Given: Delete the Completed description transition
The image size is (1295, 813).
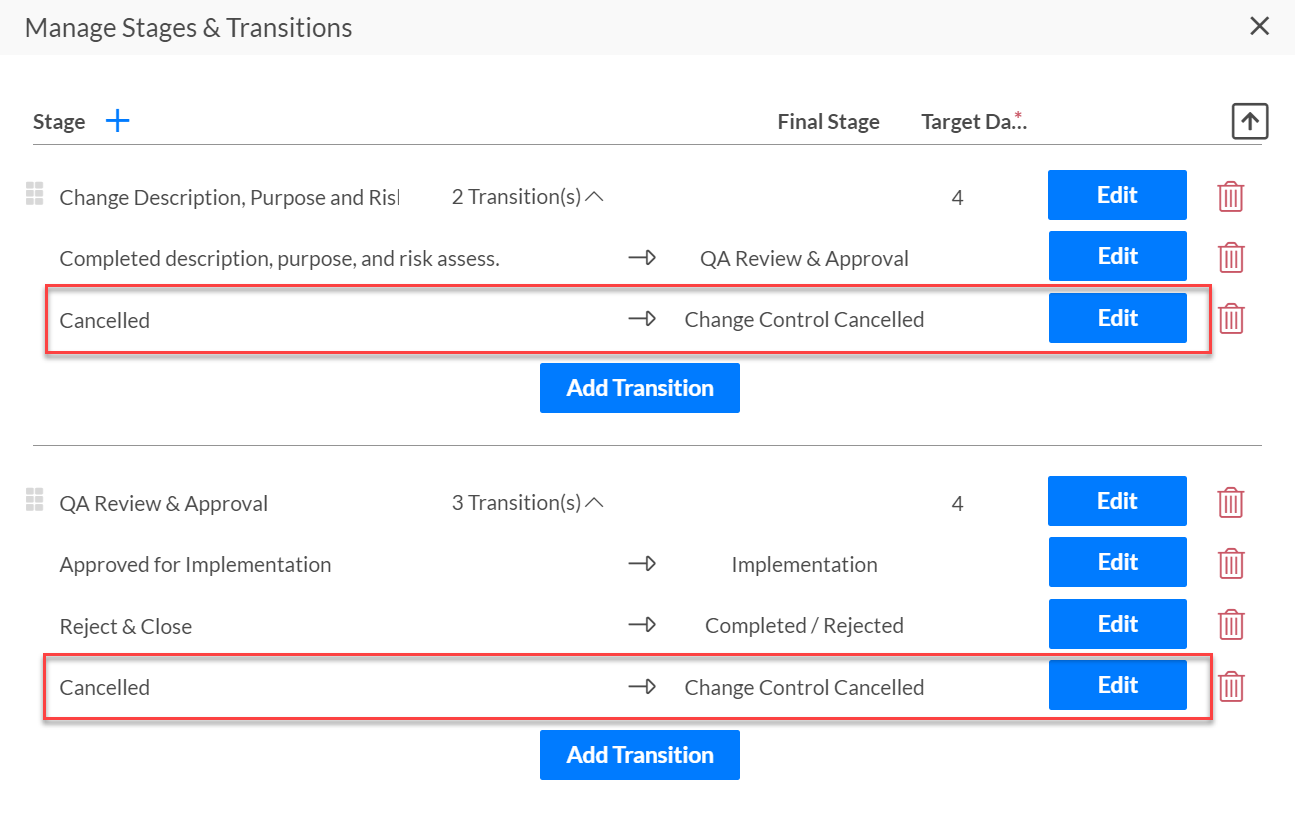Looking at the screenshot, I should 1231,258.
